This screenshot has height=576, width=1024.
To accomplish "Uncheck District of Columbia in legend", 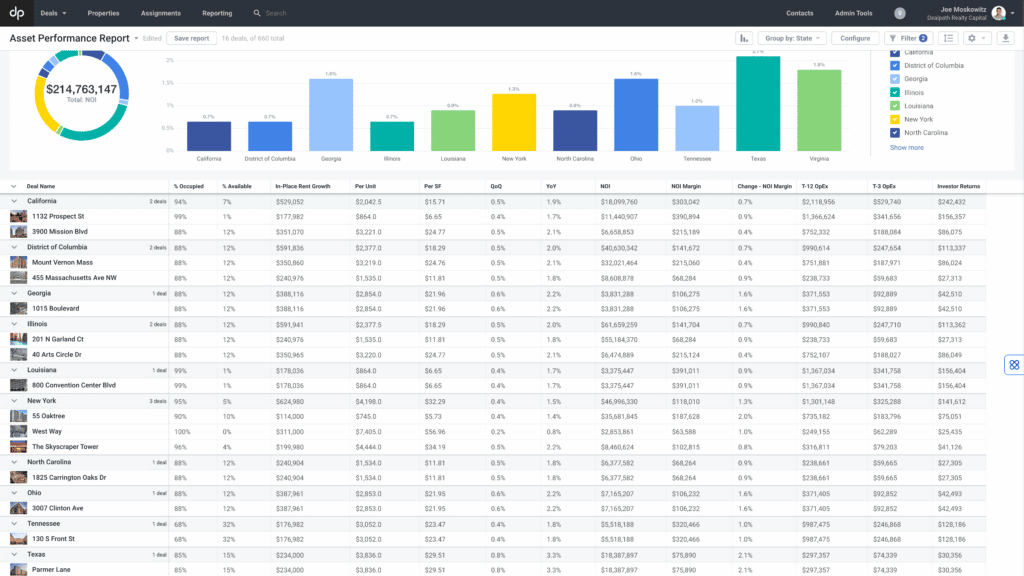I will [895, 65].
